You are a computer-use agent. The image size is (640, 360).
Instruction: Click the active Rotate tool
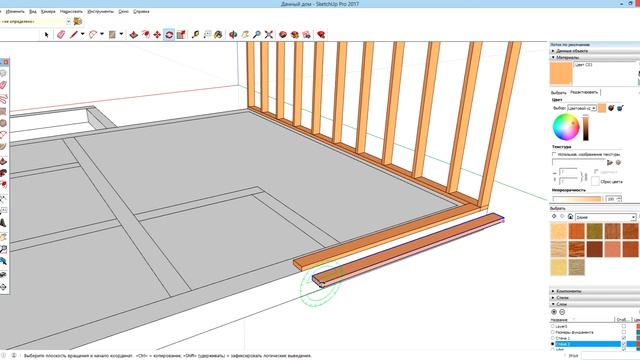[x=169, y=35]
